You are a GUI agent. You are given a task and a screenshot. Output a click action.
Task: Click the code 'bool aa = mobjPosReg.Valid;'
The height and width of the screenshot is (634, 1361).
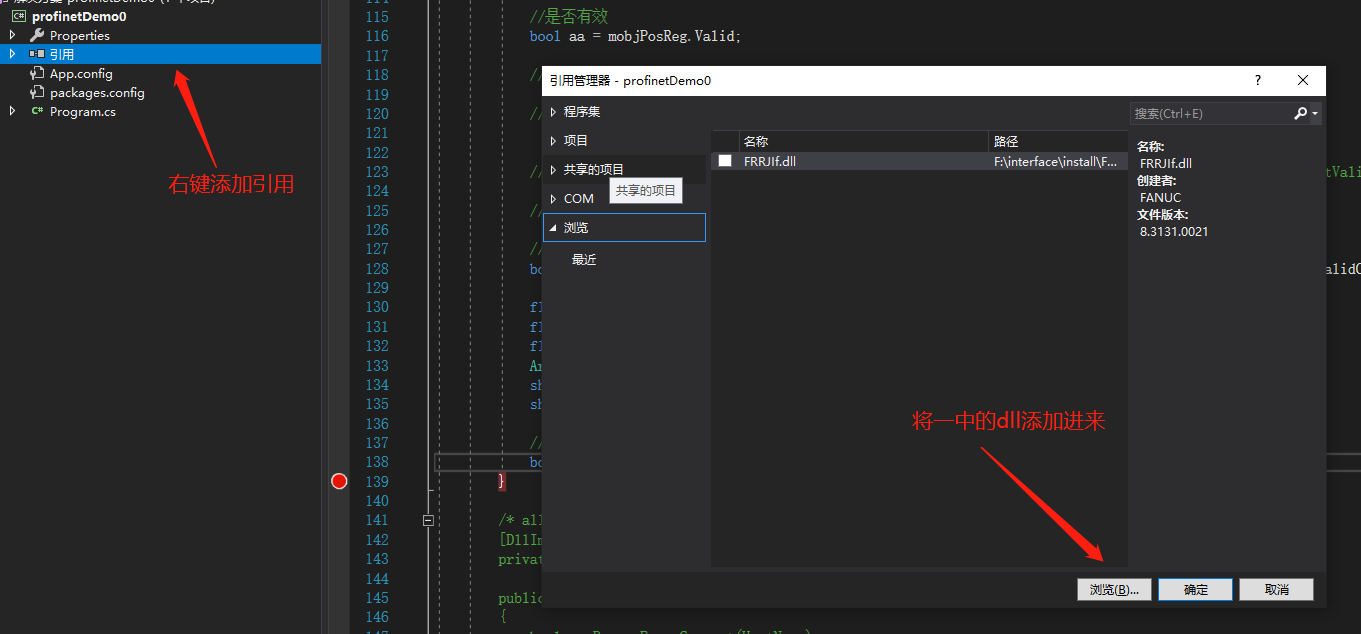pyautogui.click(x=635, y=36)
